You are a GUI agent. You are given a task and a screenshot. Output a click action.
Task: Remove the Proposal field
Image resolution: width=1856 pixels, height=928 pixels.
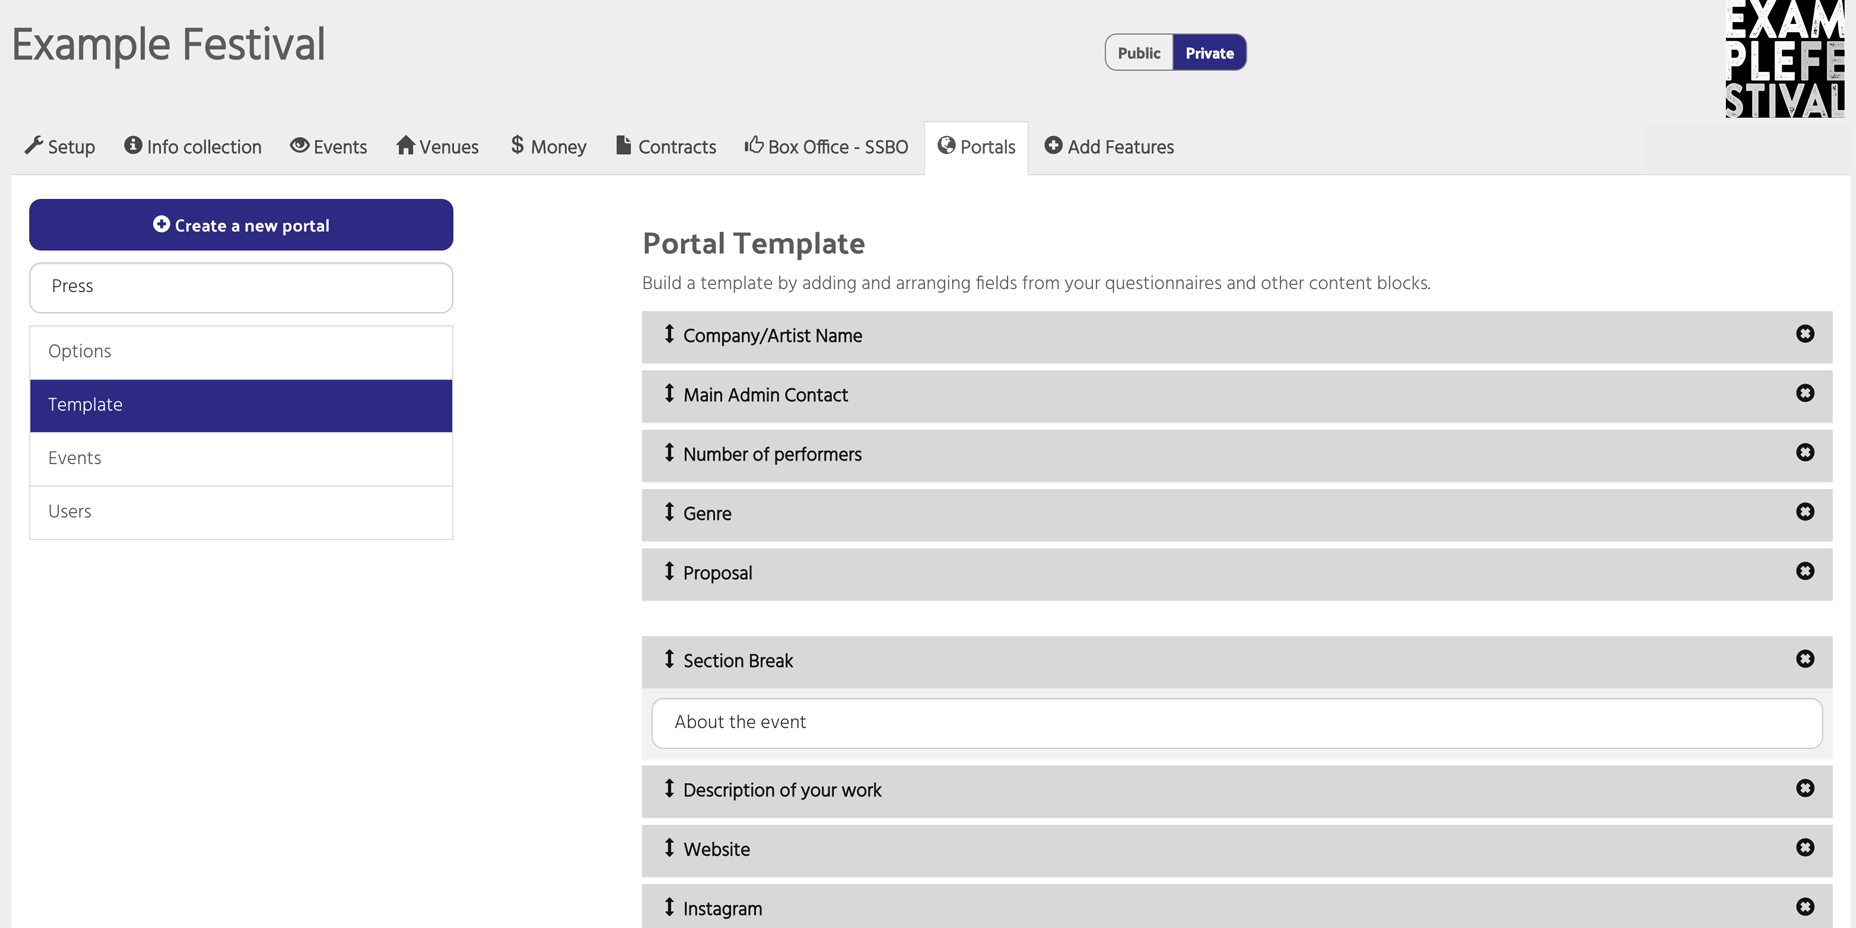1805,571
